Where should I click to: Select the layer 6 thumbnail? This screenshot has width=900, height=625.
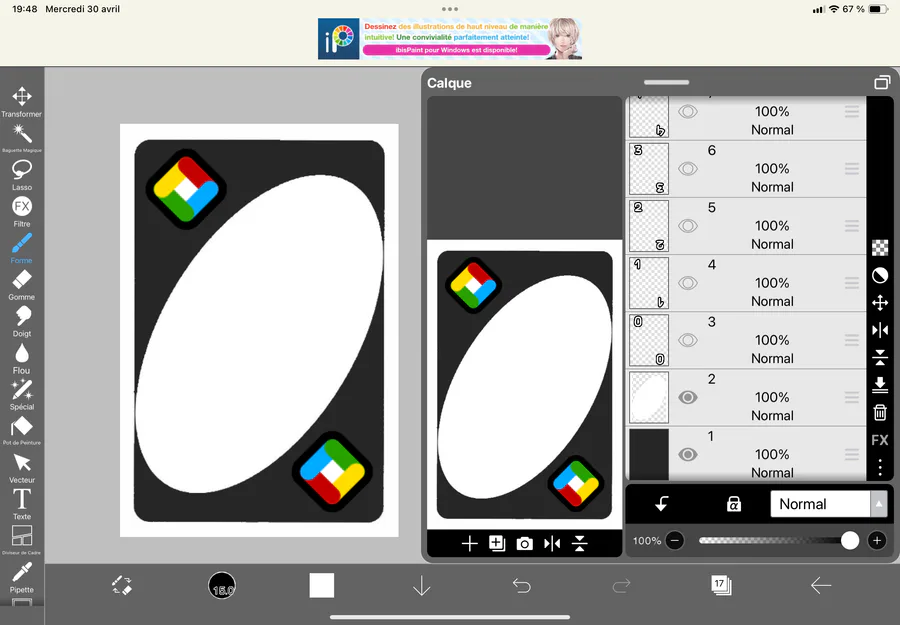649,169
